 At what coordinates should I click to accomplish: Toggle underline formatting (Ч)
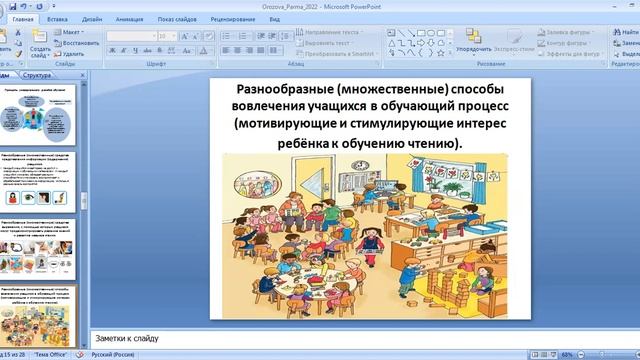(135, 51)
